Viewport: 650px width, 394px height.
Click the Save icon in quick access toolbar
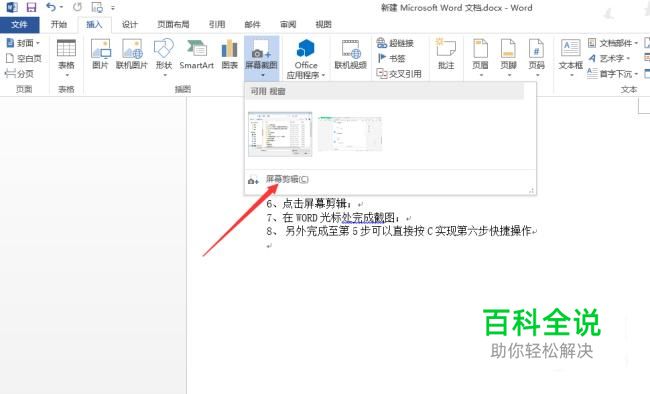[31, 7]
